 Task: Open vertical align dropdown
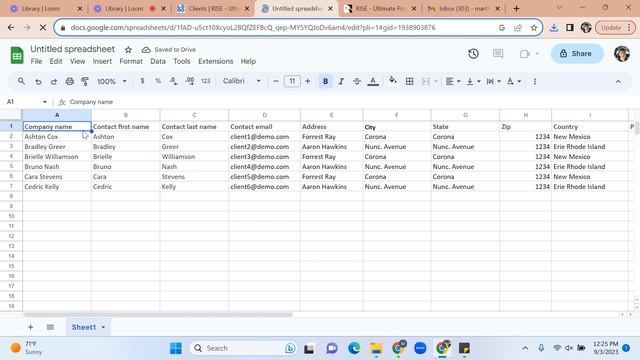[x=473, y=81]
